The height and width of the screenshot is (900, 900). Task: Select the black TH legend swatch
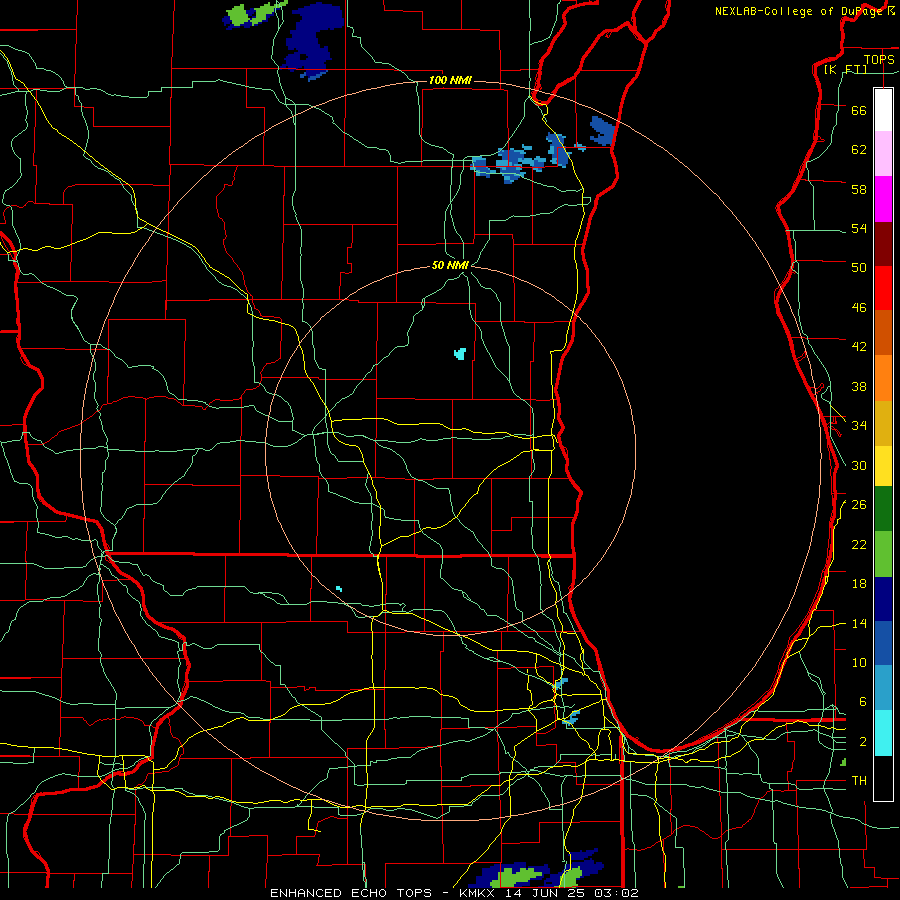coord(883,778)
